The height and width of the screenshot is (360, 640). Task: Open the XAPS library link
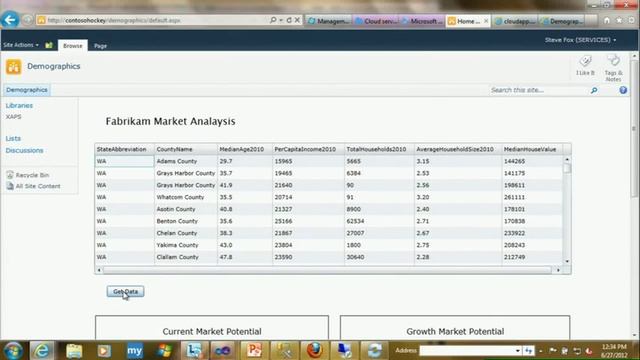tap(13, 117)
